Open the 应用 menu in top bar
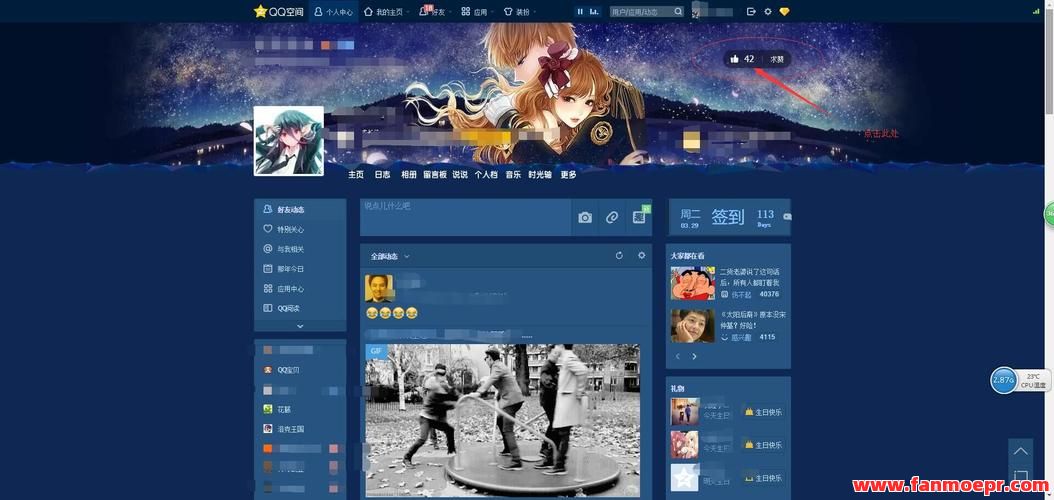Image resolution: width=1054 pixels, height=500 pixels. click(x=477, y=11)
